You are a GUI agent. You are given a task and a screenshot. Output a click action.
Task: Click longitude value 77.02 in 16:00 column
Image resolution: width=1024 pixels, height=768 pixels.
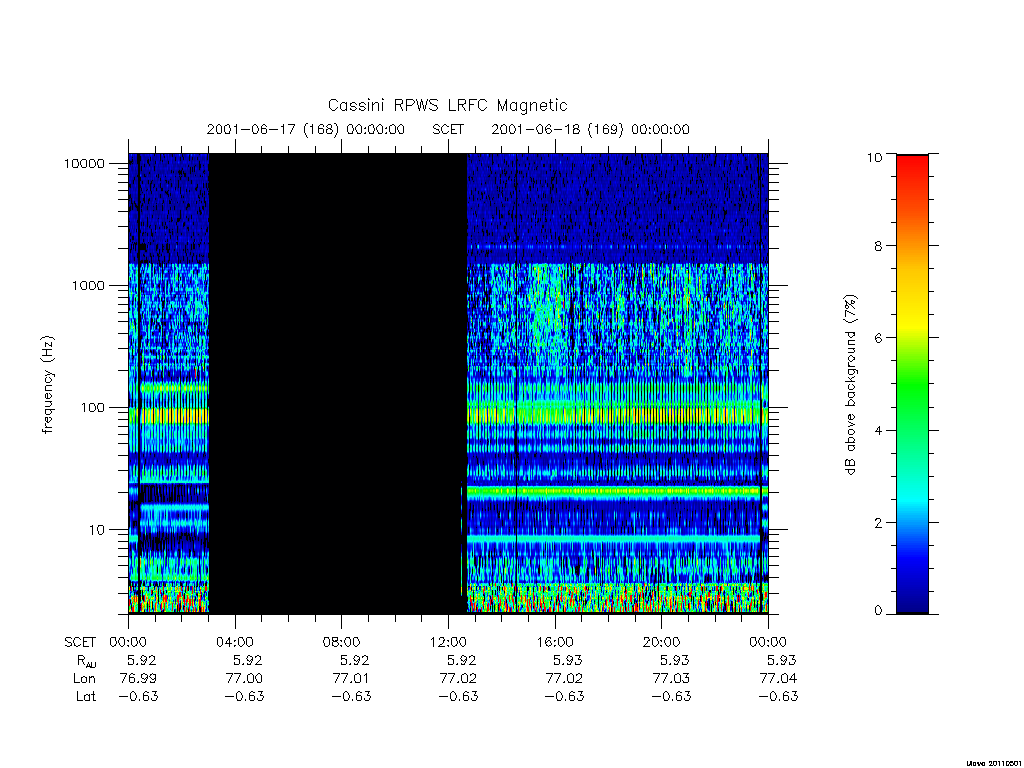[564, 679]
